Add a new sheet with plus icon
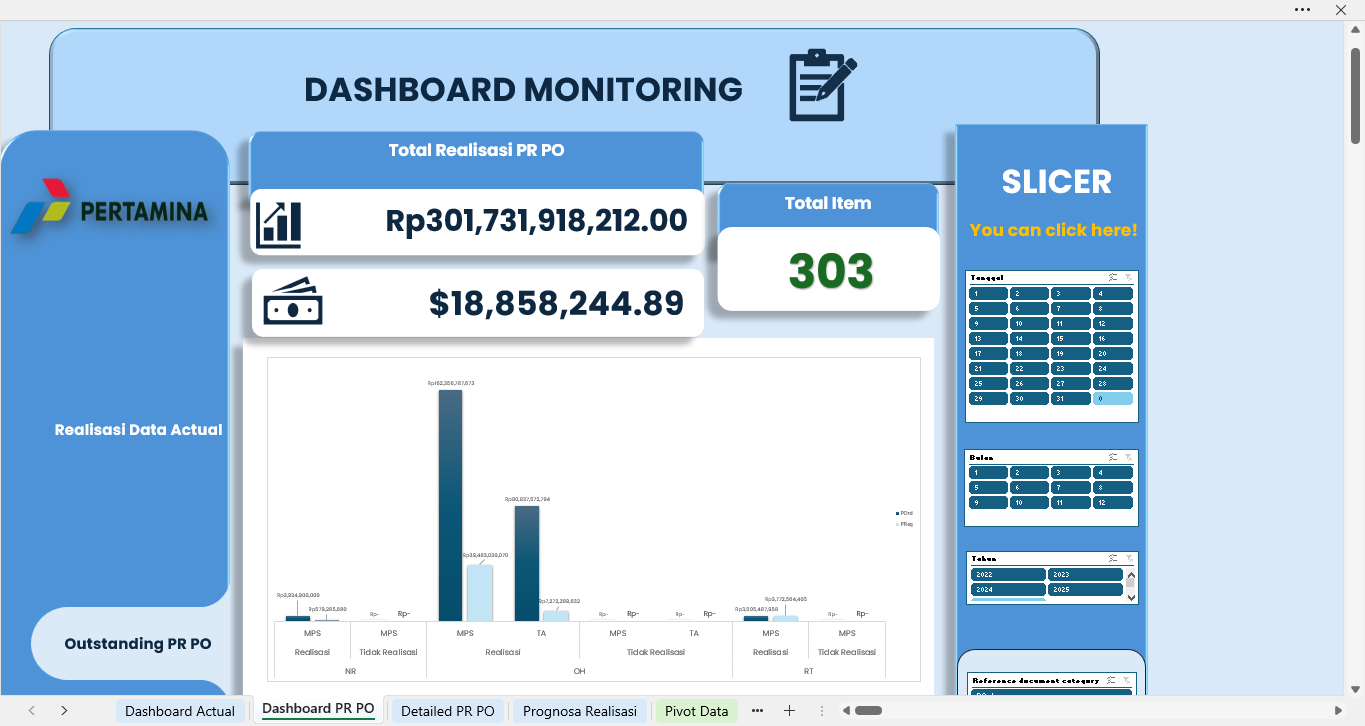This screenshot has height=726, width=1365. [x=789, y=711]
